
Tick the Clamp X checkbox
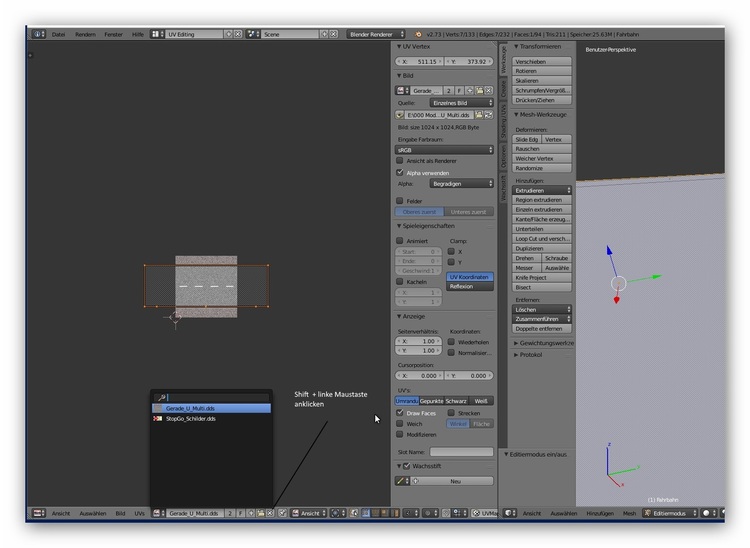[451, 251]
